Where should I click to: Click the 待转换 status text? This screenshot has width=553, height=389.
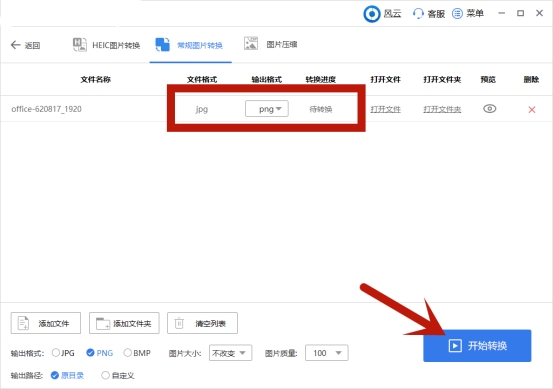point(321,109)
